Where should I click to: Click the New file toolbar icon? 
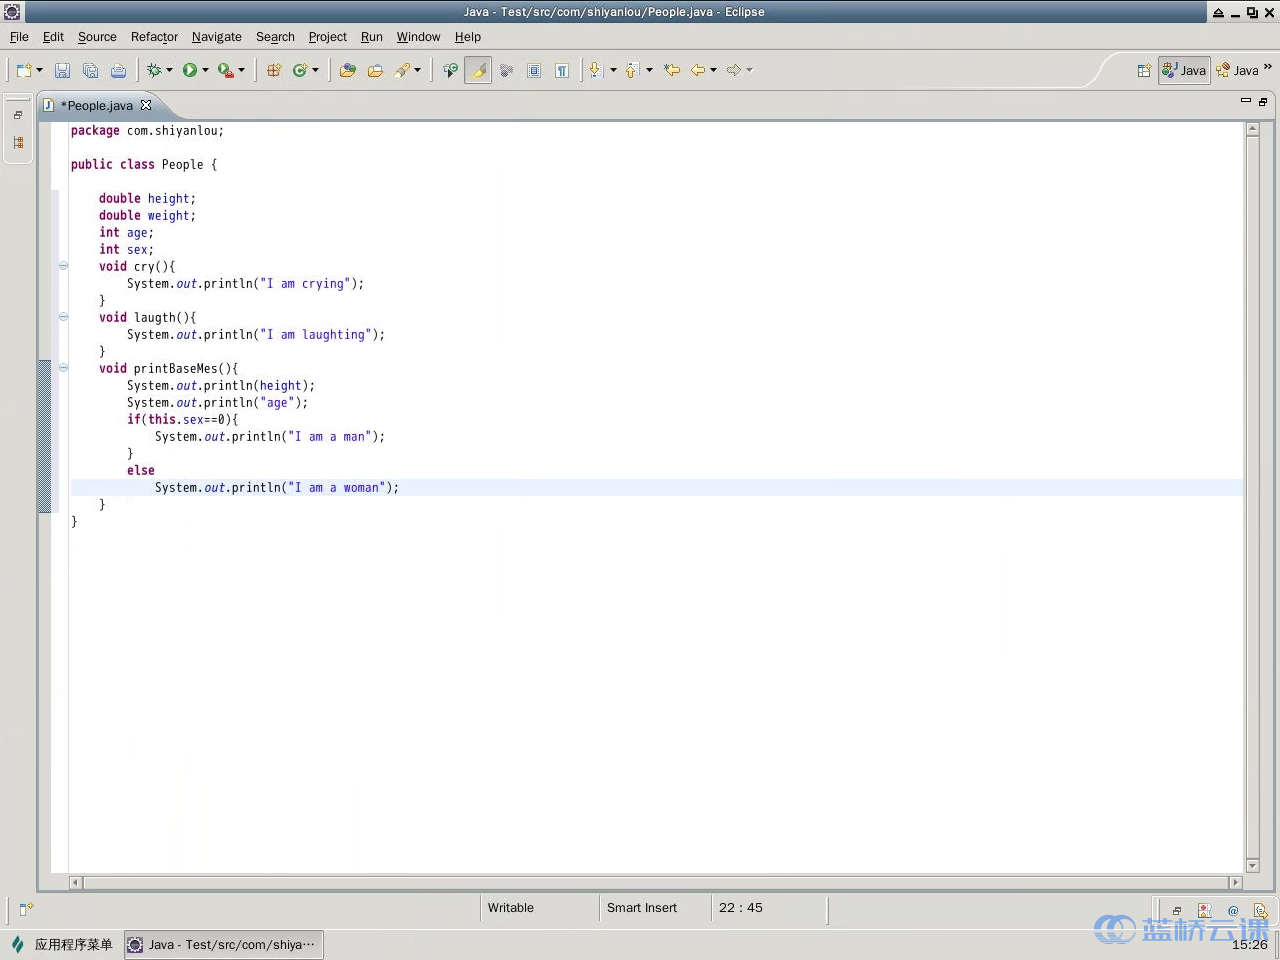pos(24,70)
